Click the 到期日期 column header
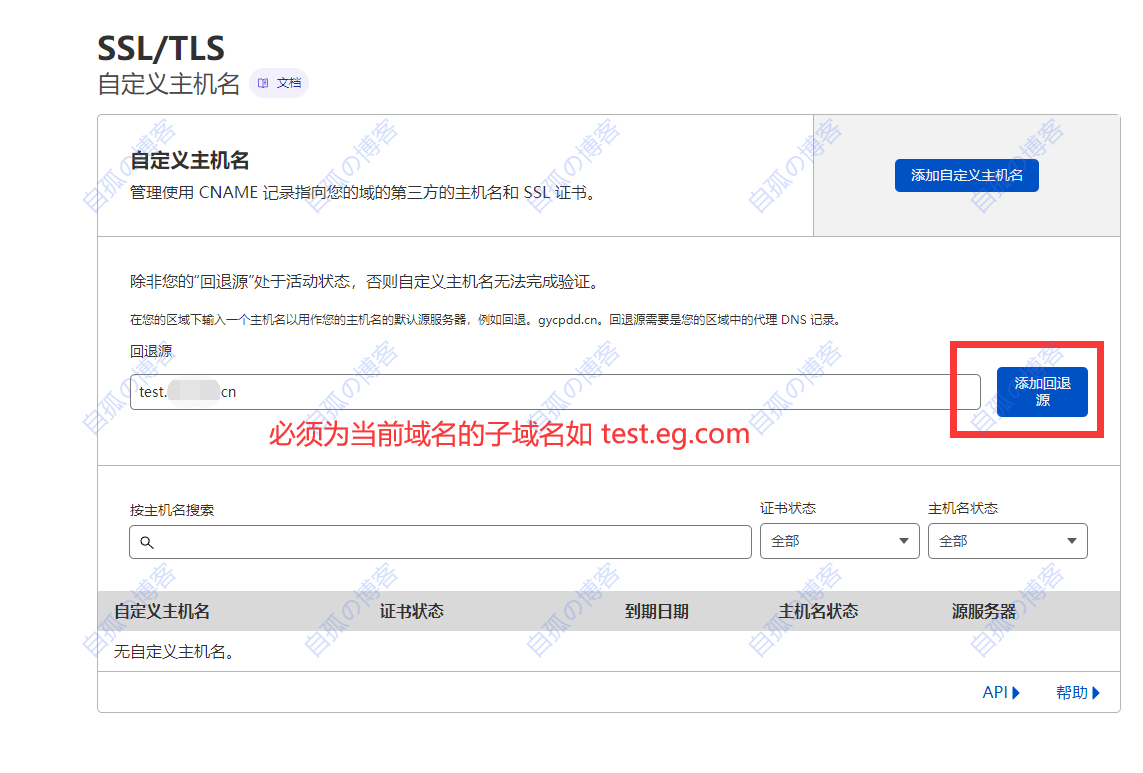1143x773 pixels. (x=657, y=611)
